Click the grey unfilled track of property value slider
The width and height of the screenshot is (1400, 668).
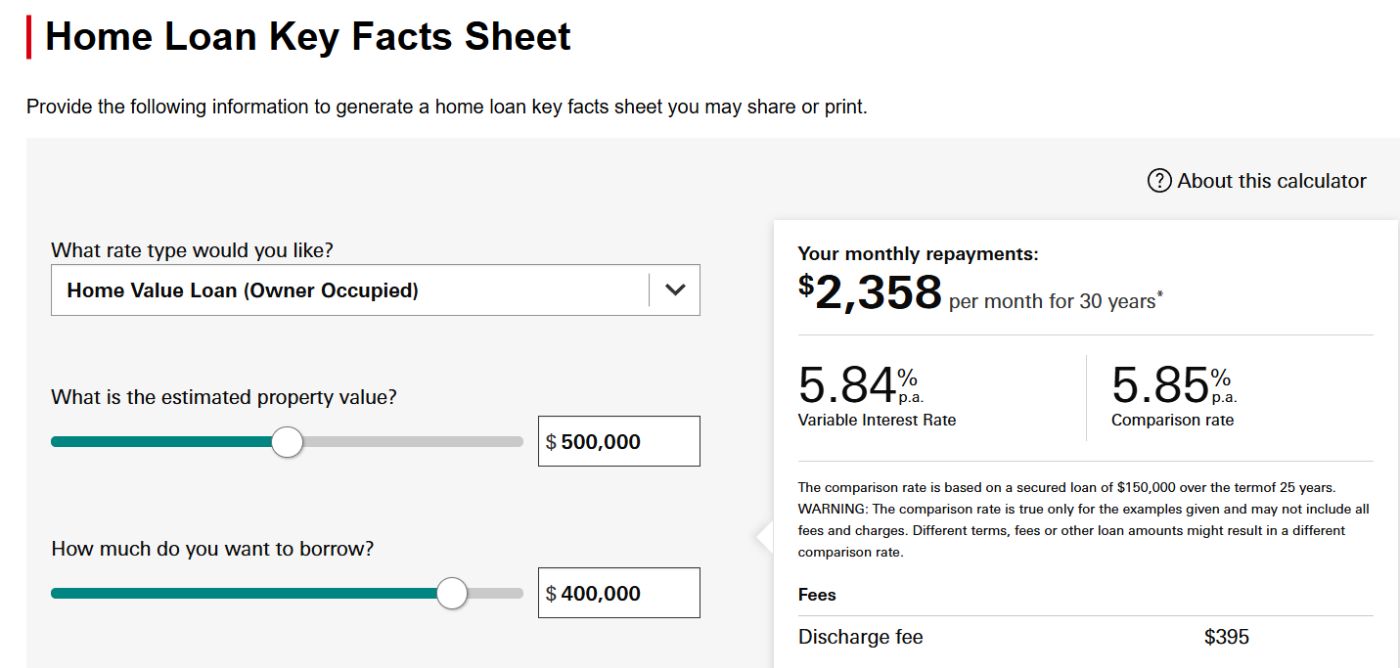click(410, 442)
